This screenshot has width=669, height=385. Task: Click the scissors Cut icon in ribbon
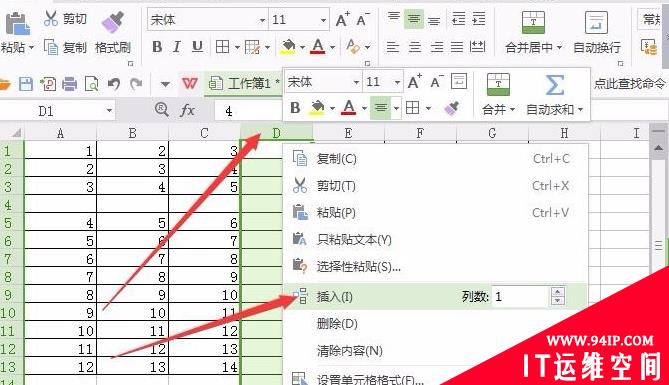click(51, 18)
